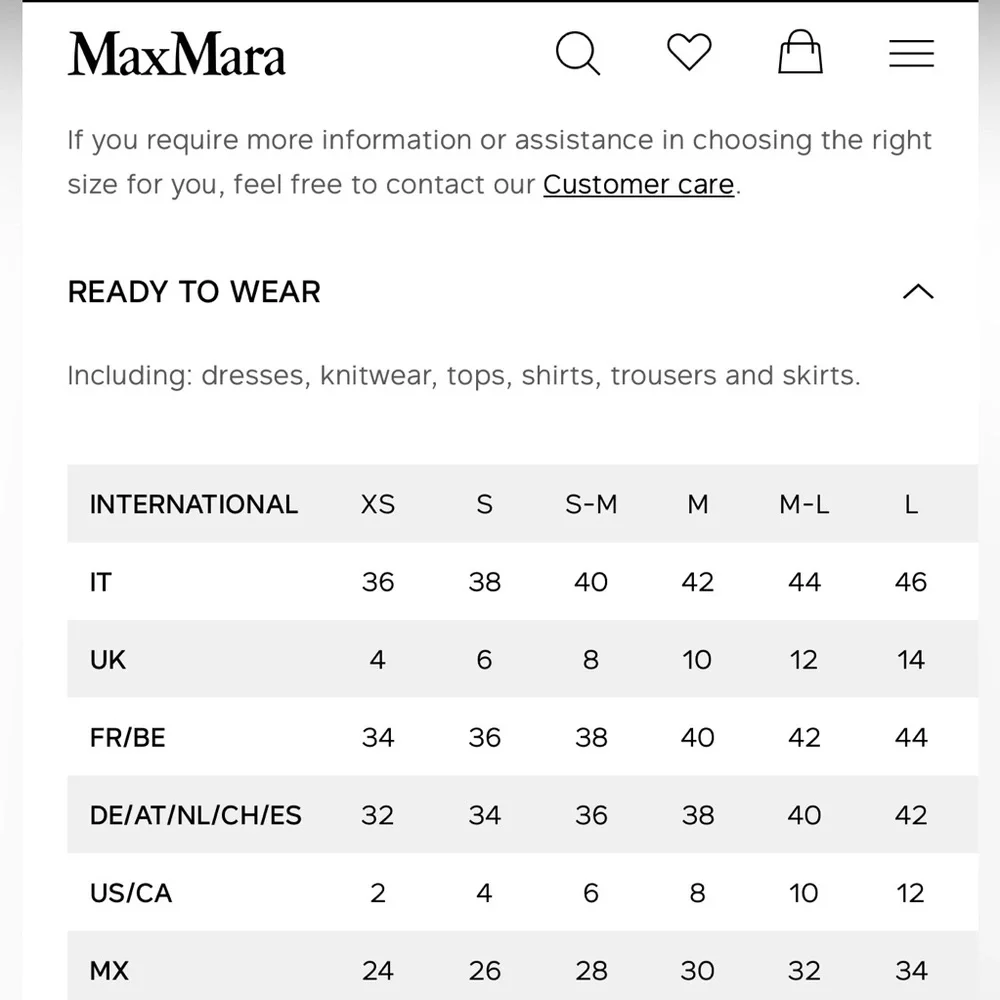Image resolution: width=1000 pixels, height=1000 pixels.
Task: Select the heart icon between search and bag
Action: tap(689, 53)
